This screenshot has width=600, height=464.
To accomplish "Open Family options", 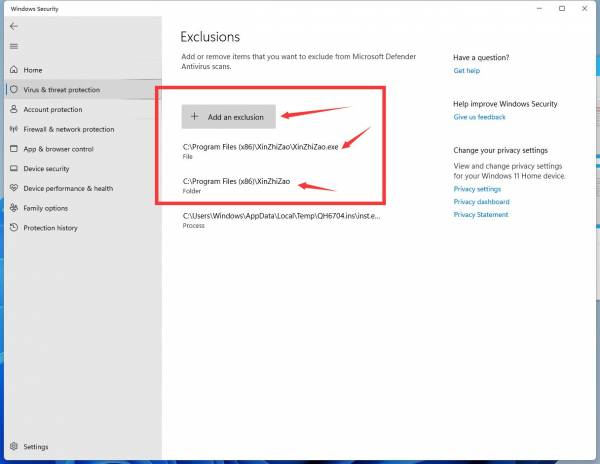I will point(83,208).
